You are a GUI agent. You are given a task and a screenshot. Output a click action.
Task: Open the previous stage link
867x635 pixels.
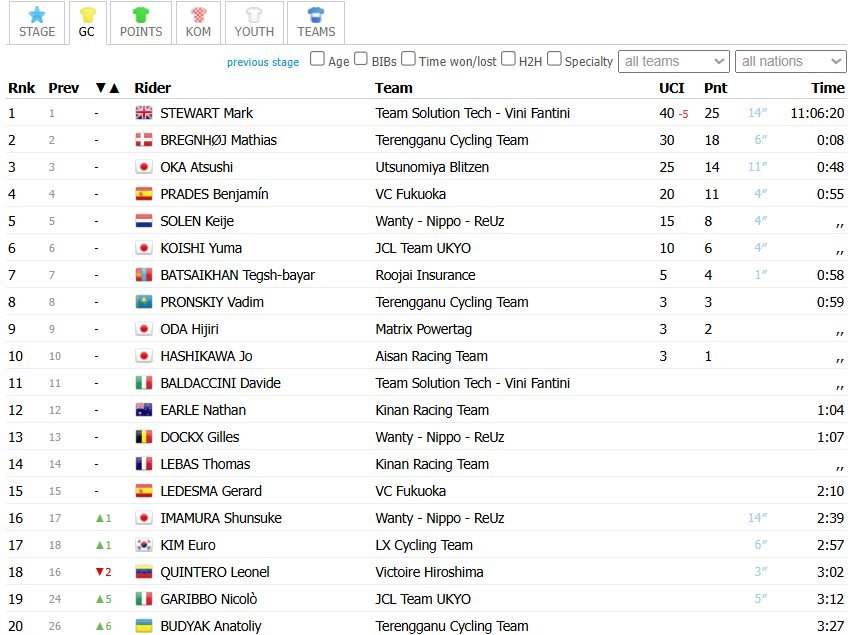pyautogui.click(x=263, y=62)
